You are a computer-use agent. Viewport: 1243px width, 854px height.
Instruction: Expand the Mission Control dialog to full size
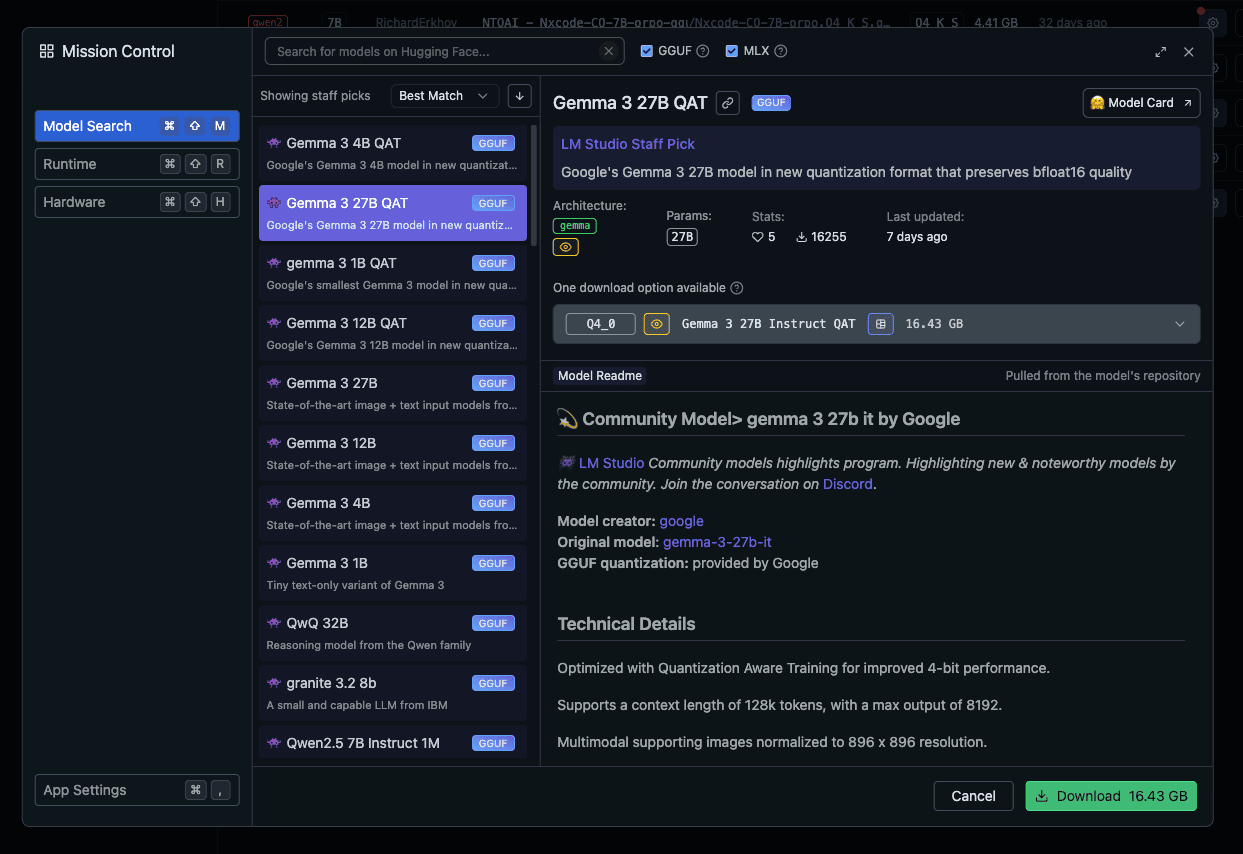(x=1160, y=52)
